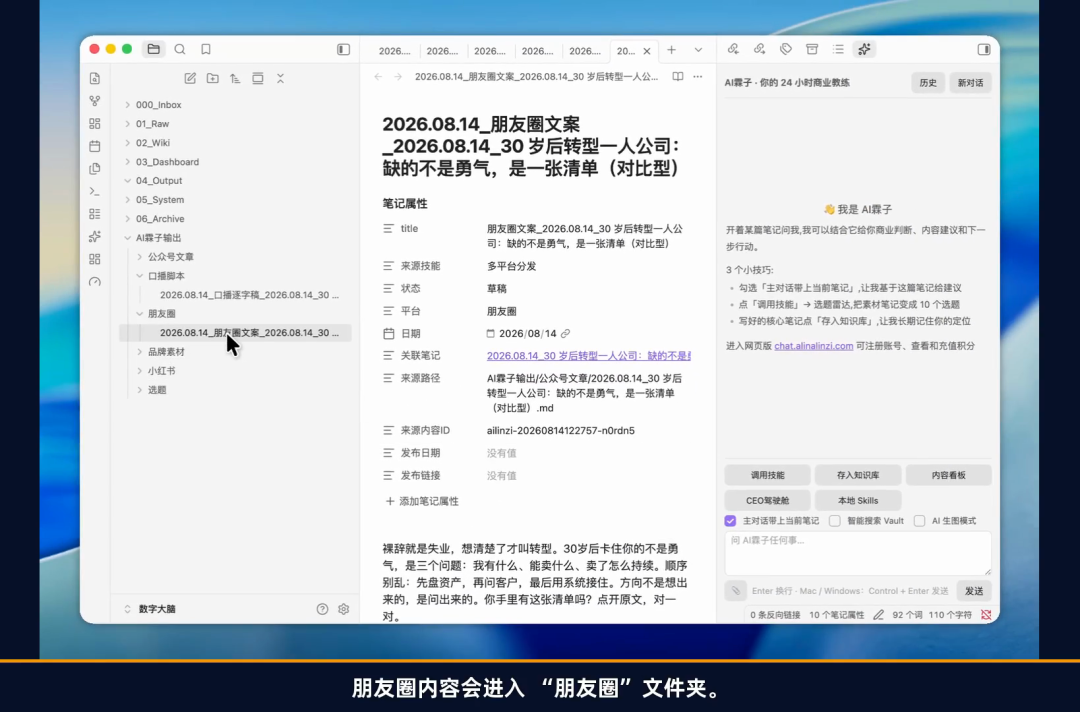Open the 内容看板 button
Image resolution: width=1080 pixels, height=712 pixels.
(x=948, y=475)
